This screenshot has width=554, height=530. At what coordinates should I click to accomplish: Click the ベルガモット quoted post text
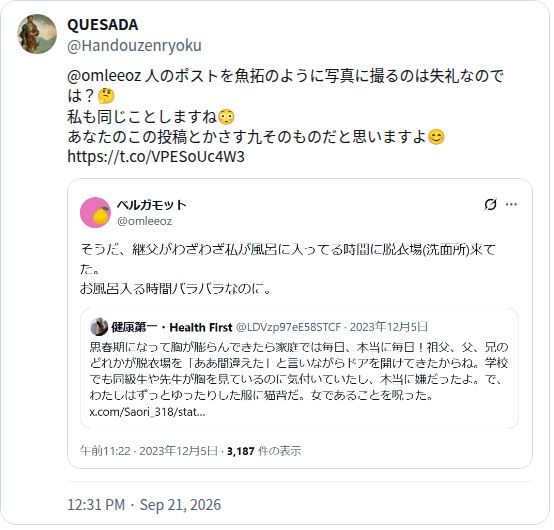point(288,269)
